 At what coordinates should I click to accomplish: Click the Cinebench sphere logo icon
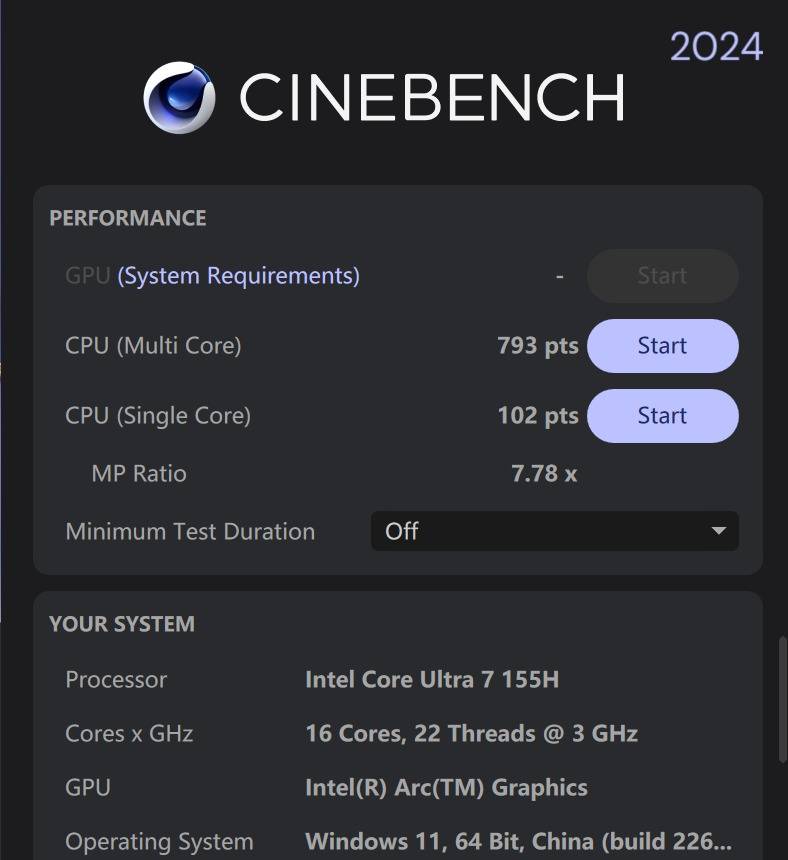[179, 97]
